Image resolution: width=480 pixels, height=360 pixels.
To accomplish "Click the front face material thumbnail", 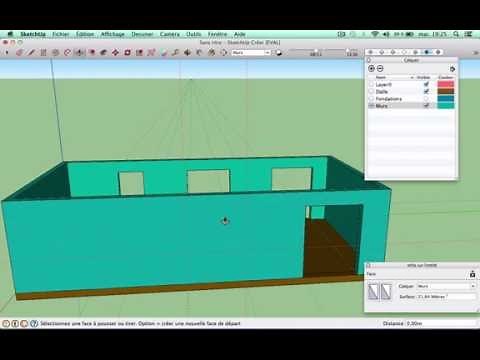I will coord(374,291).
